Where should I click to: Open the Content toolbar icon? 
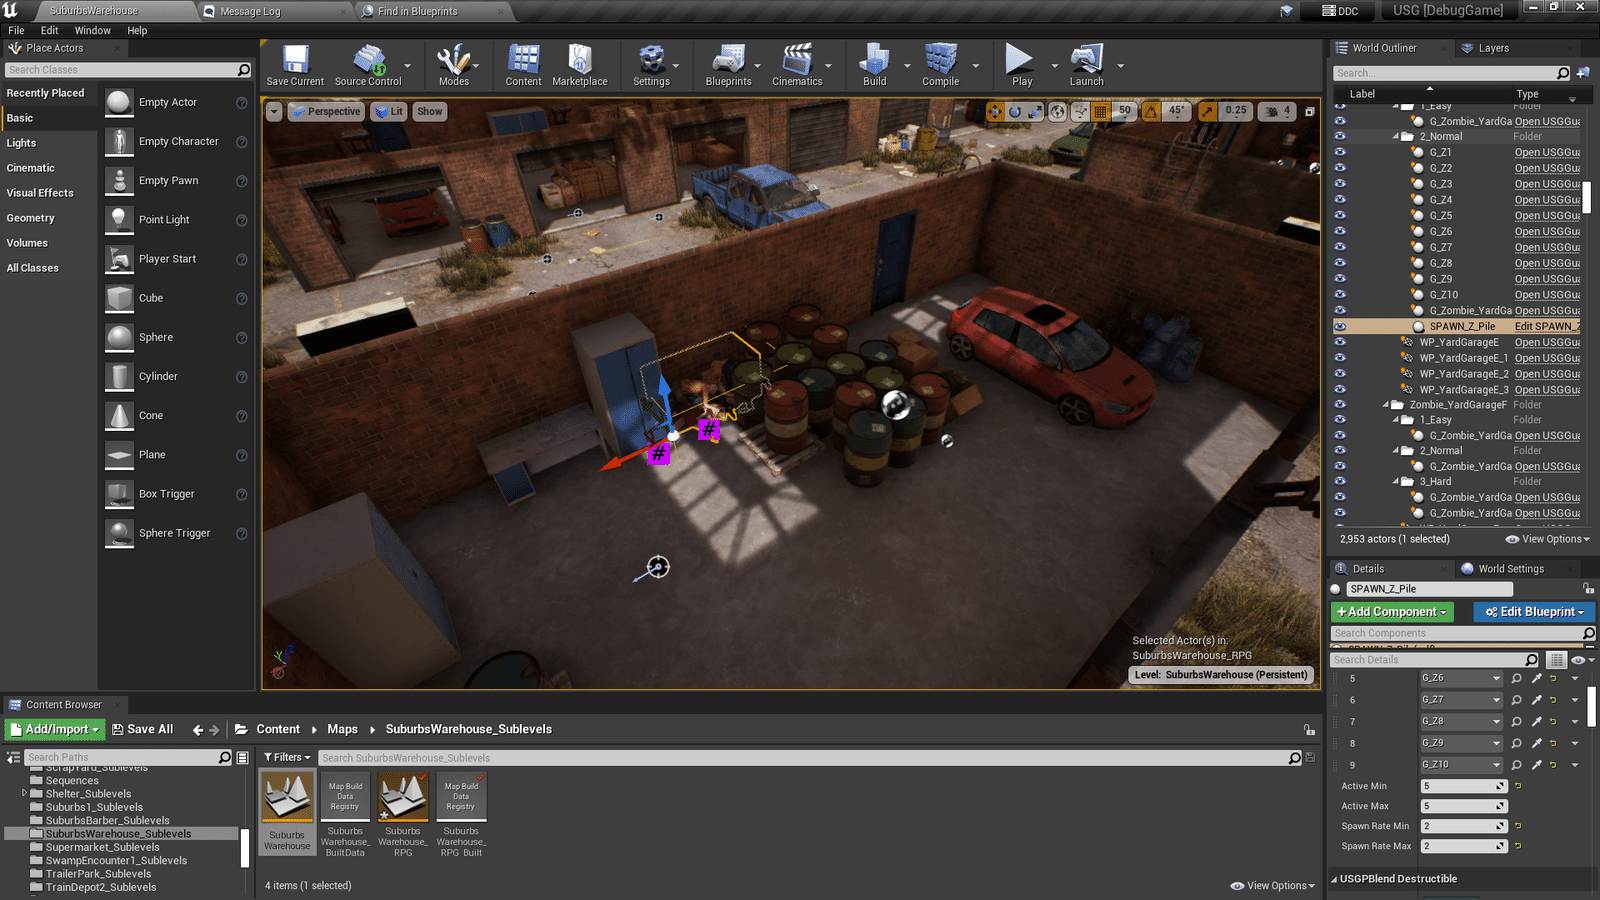pos(523,65)
